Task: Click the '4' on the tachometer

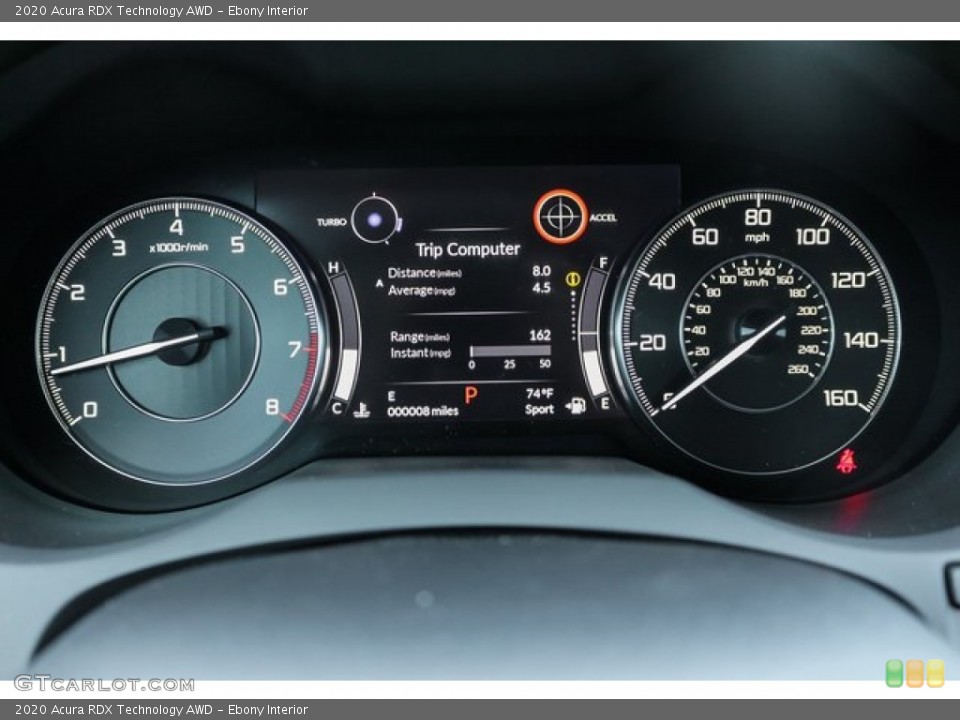Action: point(176,228)
